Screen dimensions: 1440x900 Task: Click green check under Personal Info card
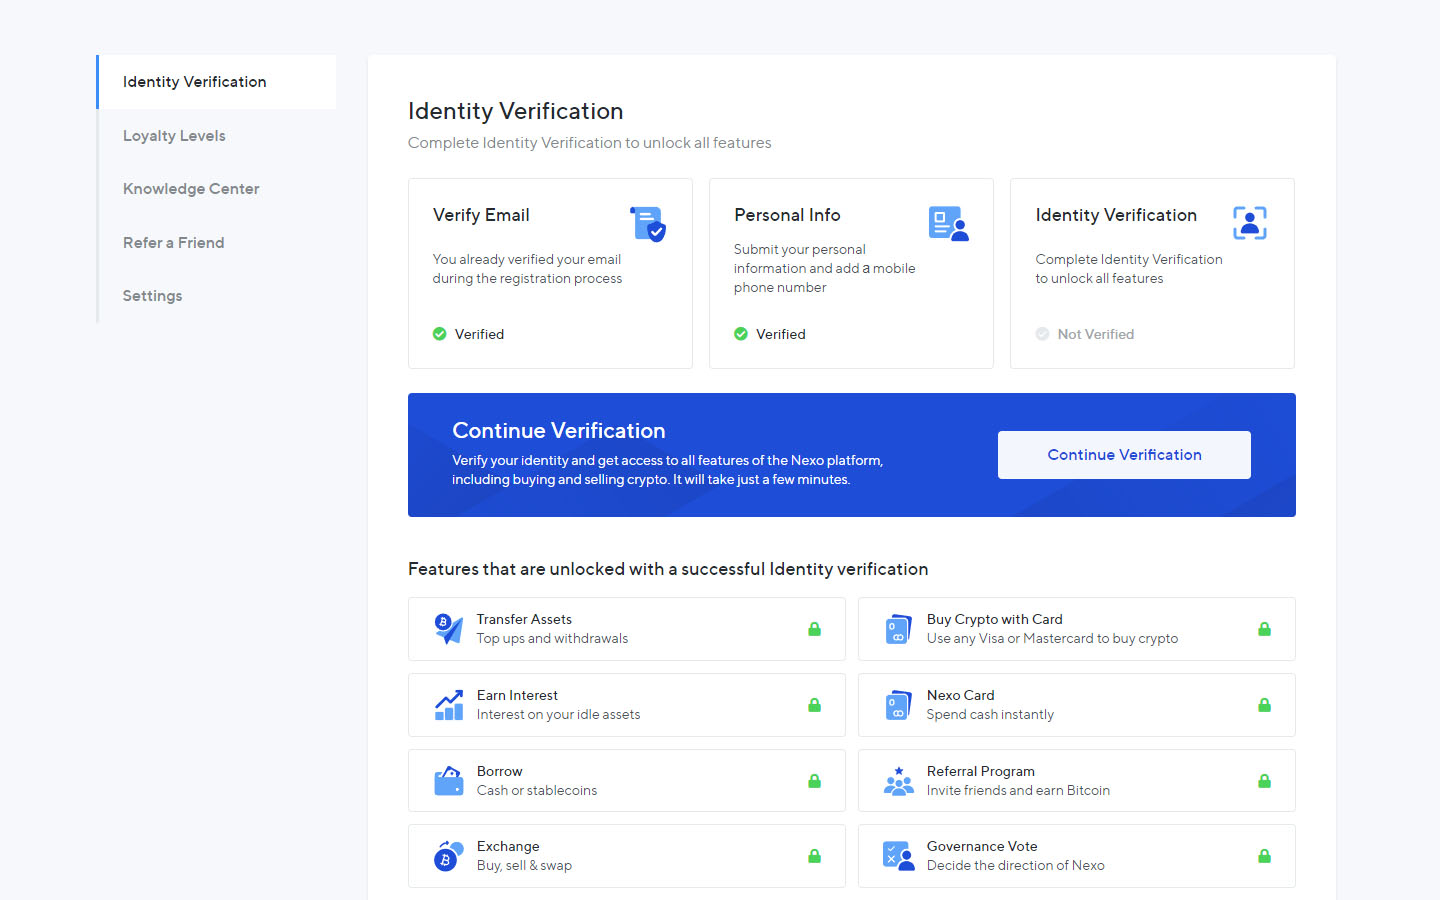741,334
